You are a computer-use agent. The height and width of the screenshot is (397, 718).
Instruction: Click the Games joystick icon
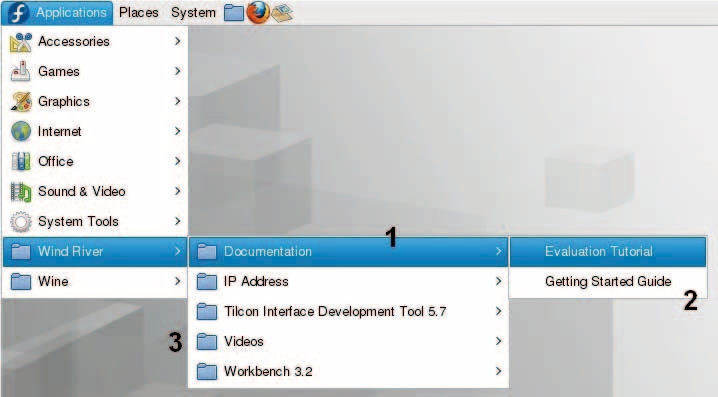tap(21, 71)
